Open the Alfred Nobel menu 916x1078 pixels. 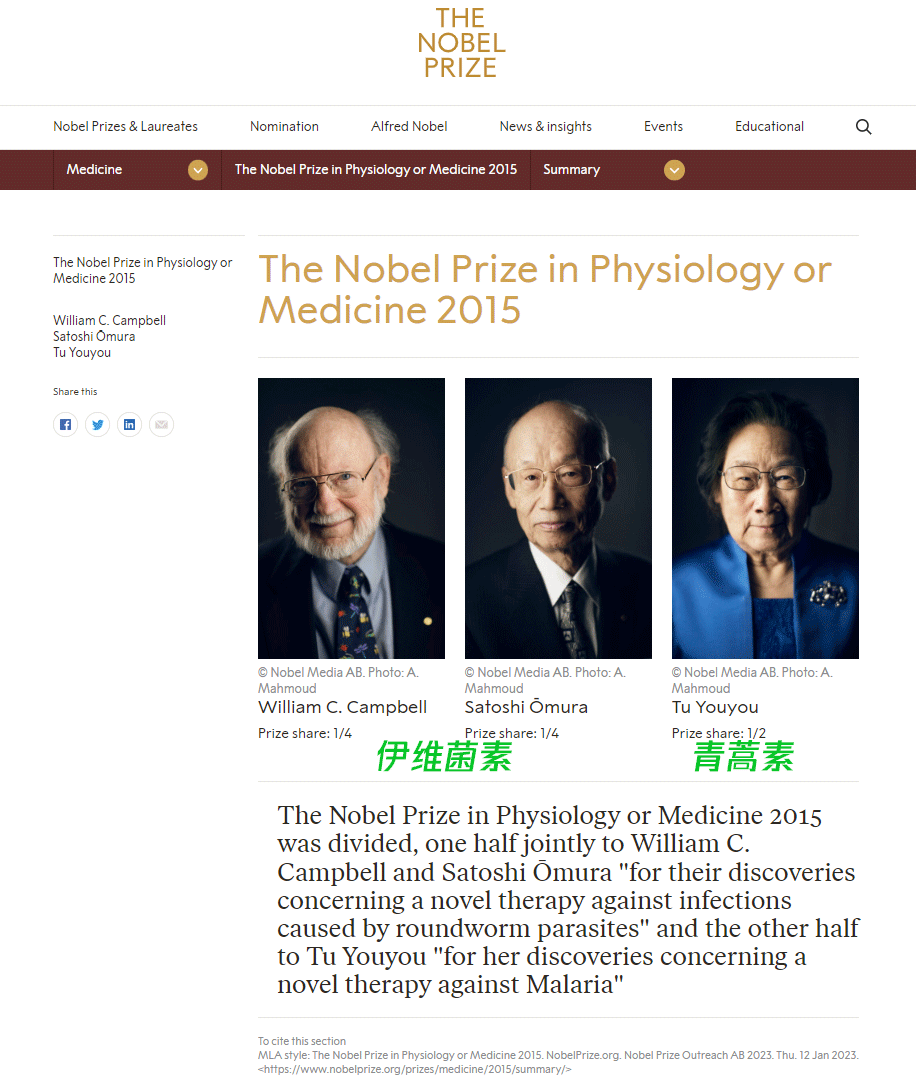point(409,127)
